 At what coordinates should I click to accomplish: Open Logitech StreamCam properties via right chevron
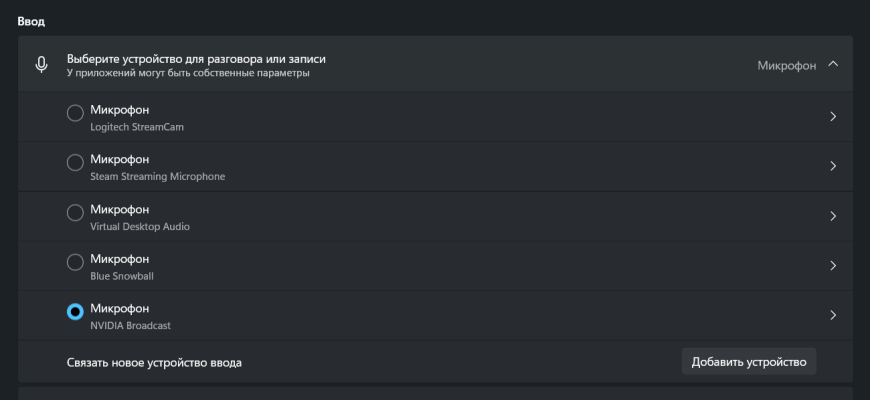pyautogui.click(x=832, y=117)
